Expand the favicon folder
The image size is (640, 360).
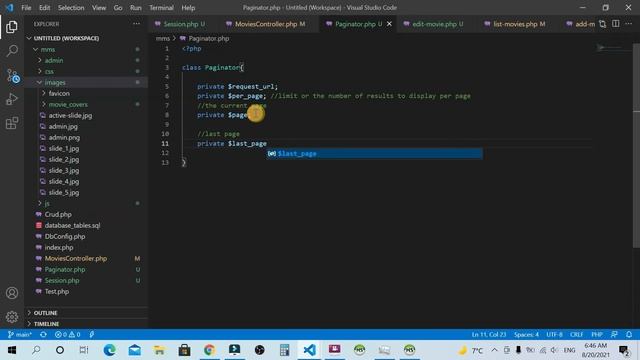[x=59, y=93]
